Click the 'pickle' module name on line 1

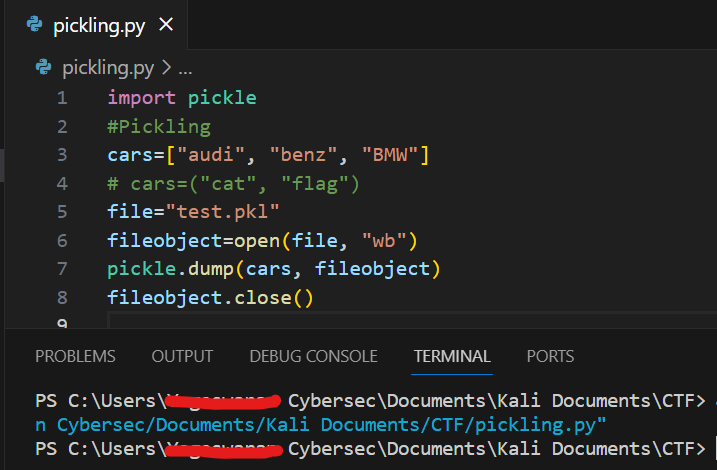pos(222,98)
